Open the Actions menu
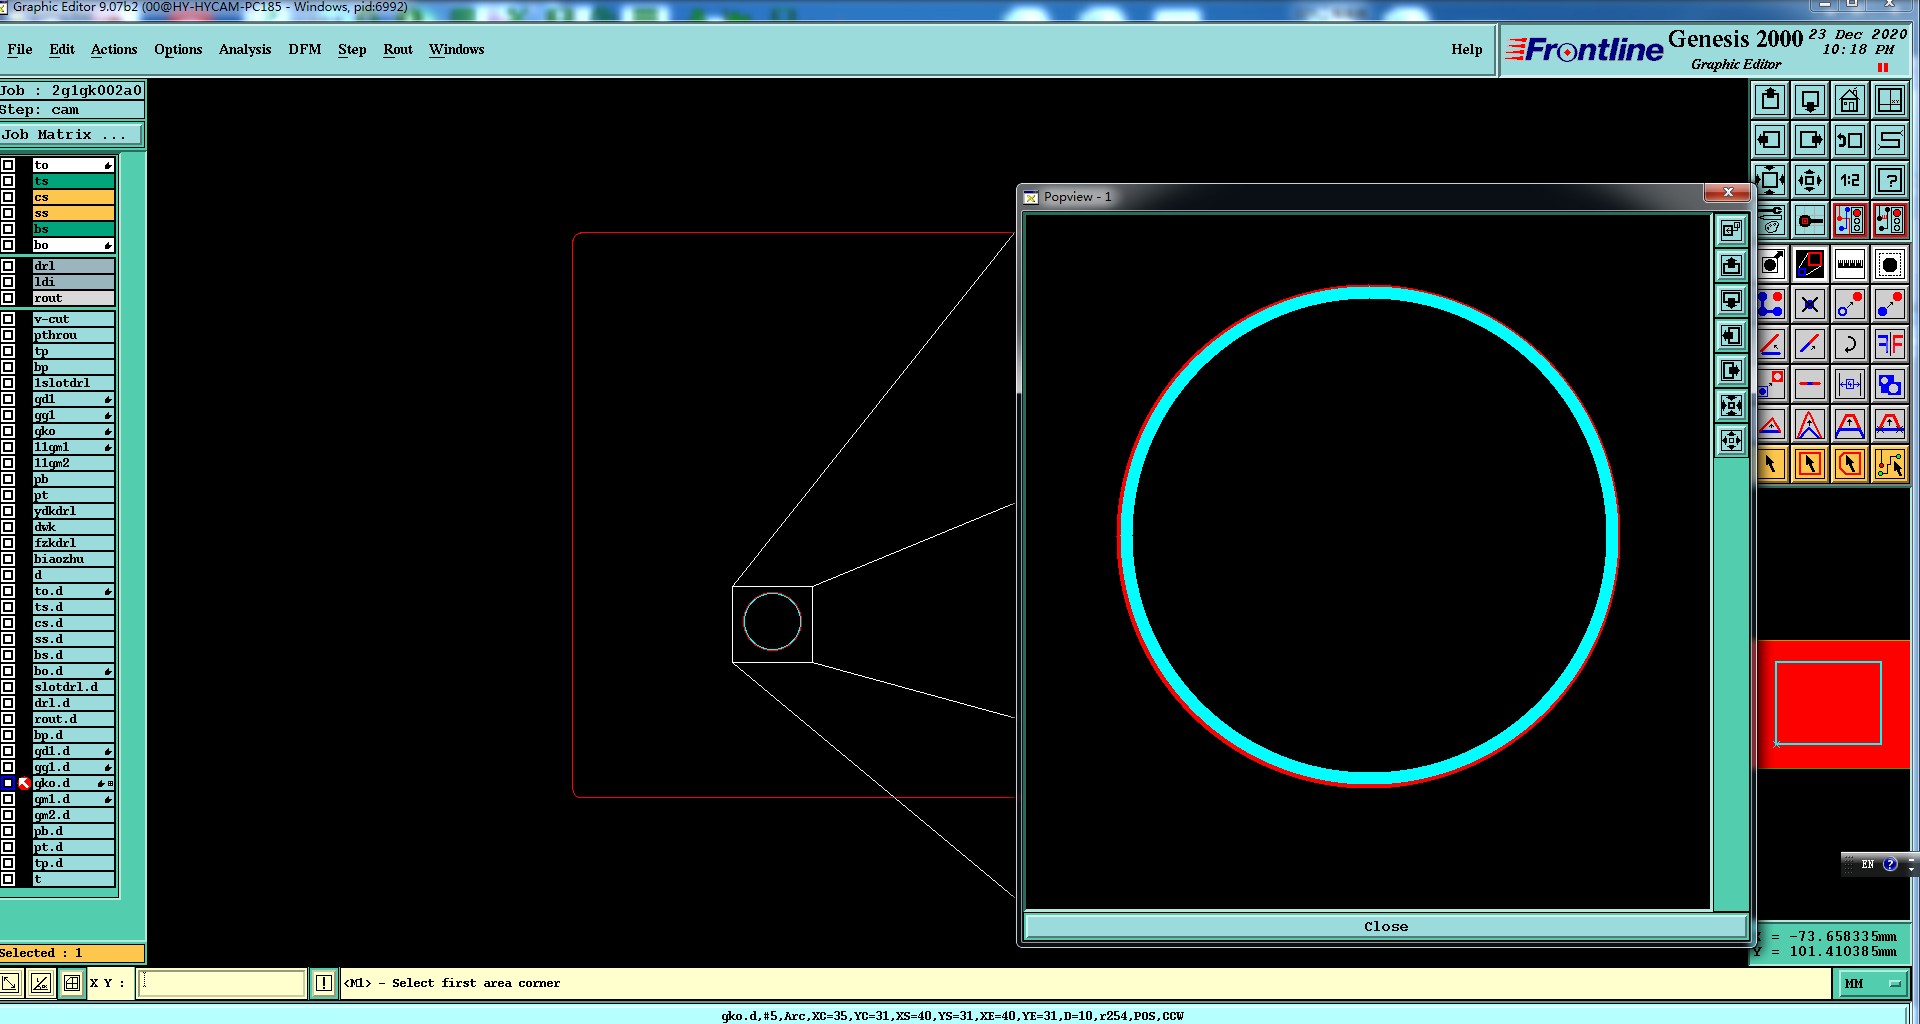This screenshot has width=1920, height=1024. 114,49
